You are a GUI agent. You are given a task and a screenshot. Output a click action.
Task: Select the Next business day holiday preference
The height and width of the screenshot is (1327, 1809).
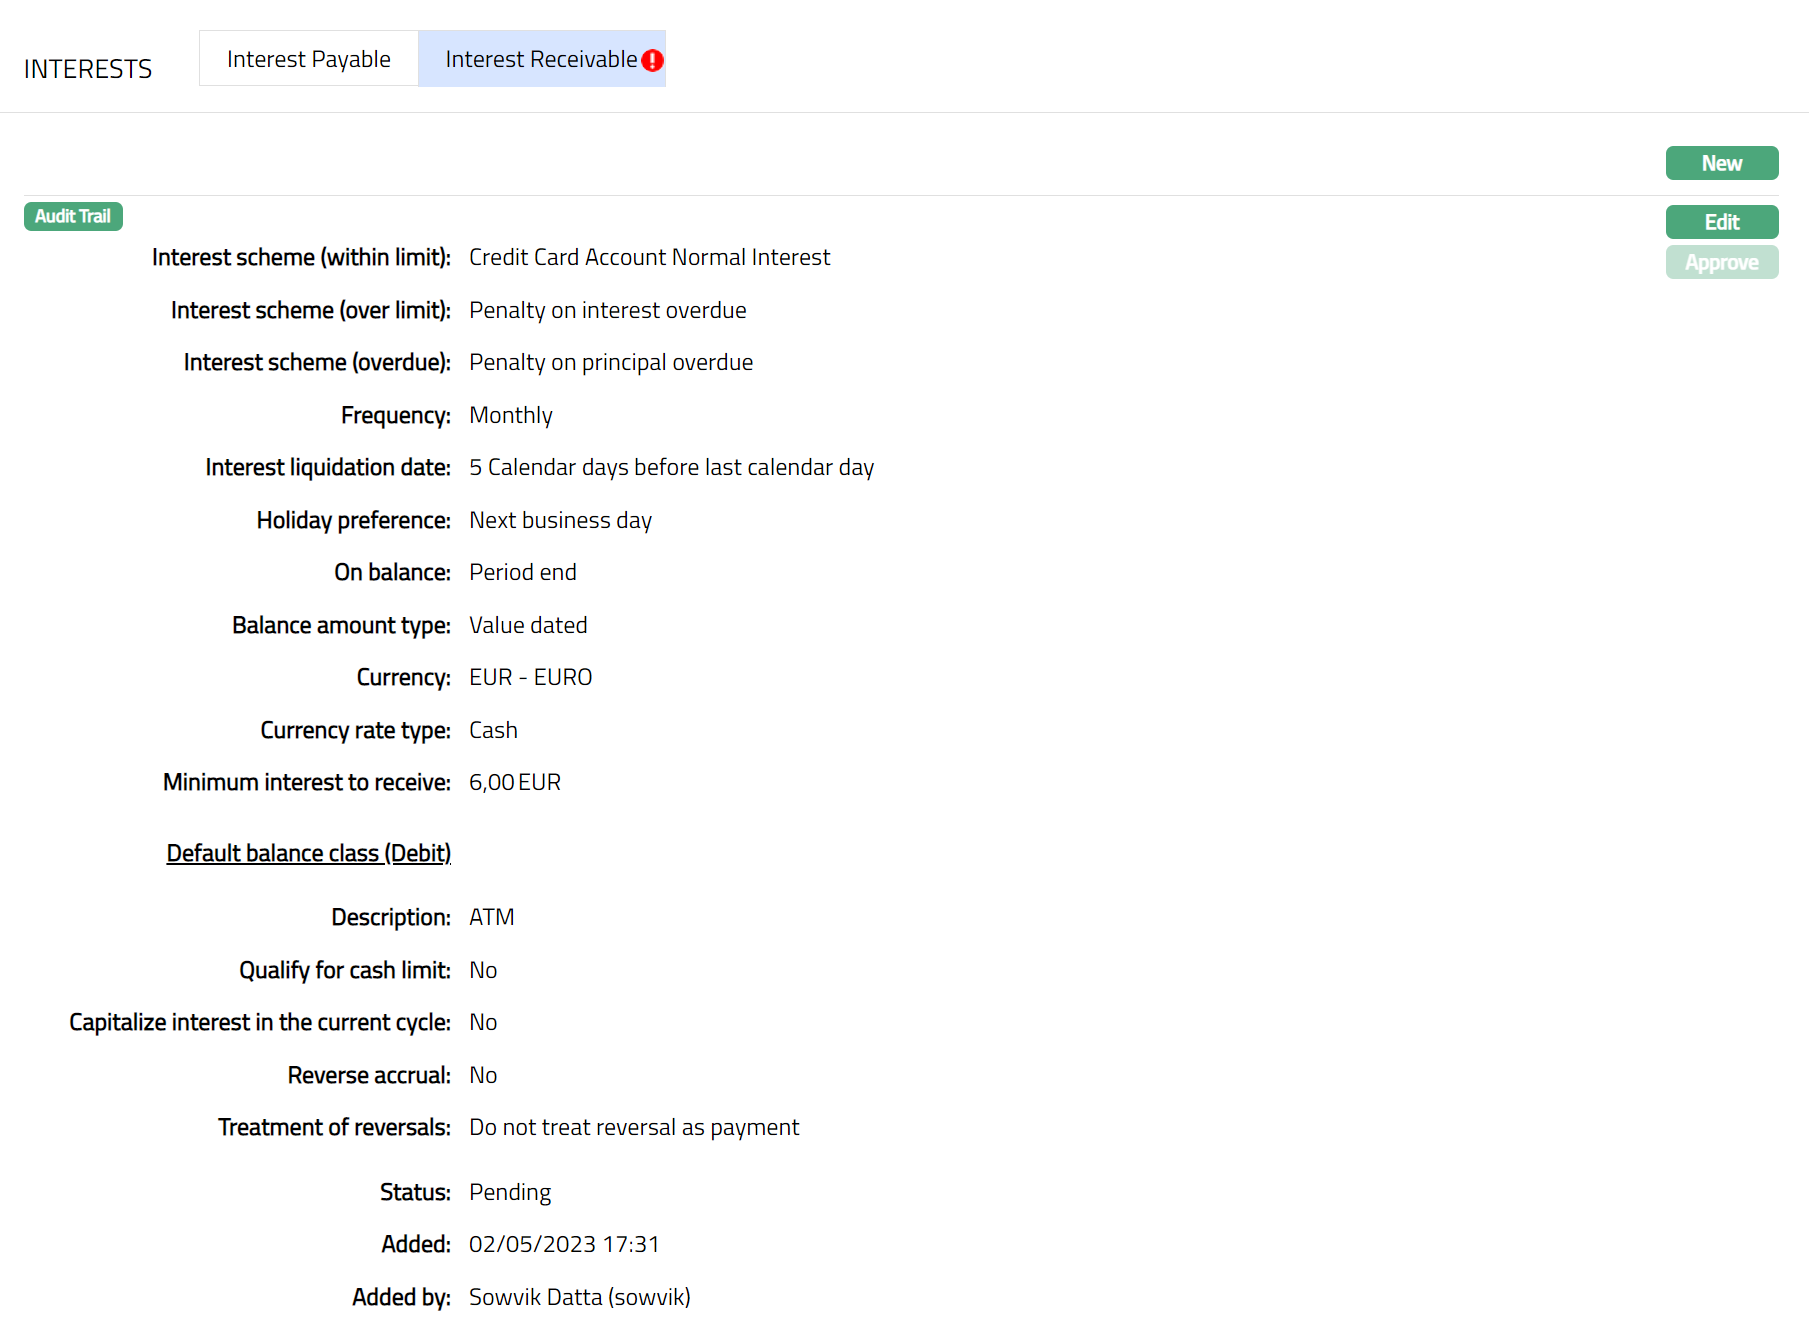560,521
